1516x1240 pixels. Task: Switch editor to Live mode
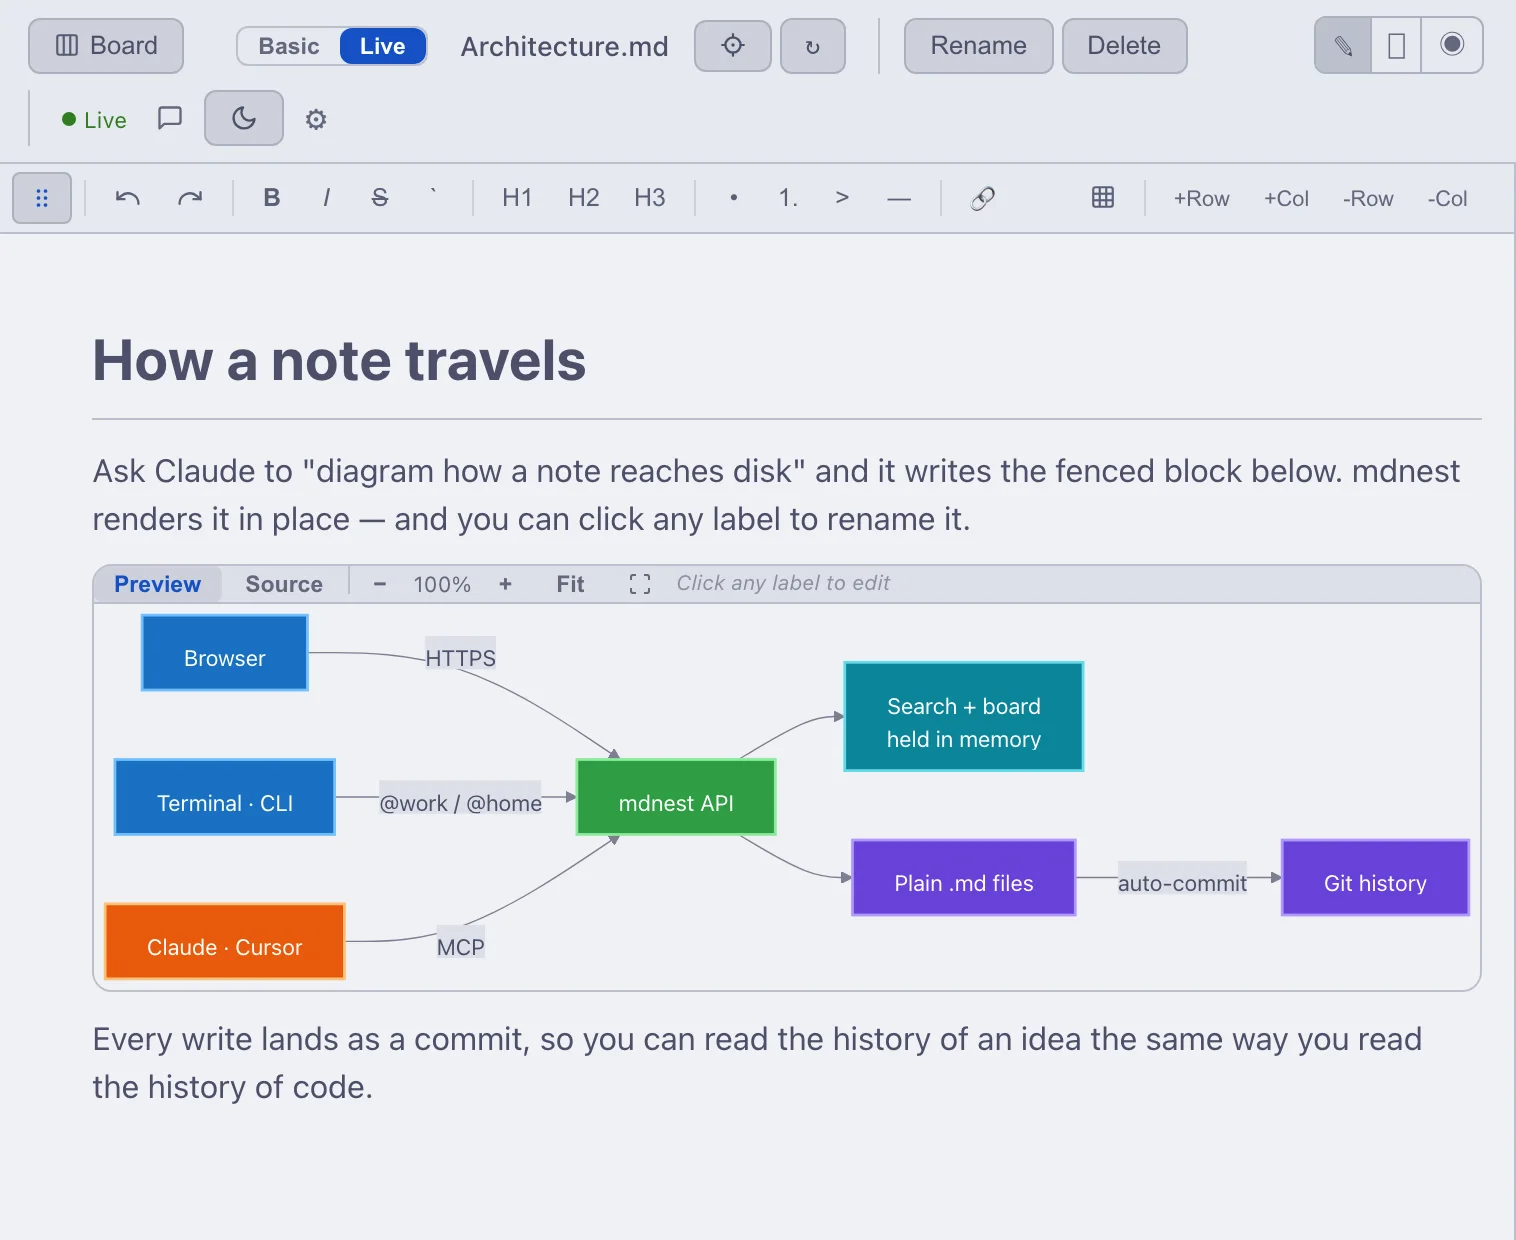pyautogui.click(x=383, y=46)
